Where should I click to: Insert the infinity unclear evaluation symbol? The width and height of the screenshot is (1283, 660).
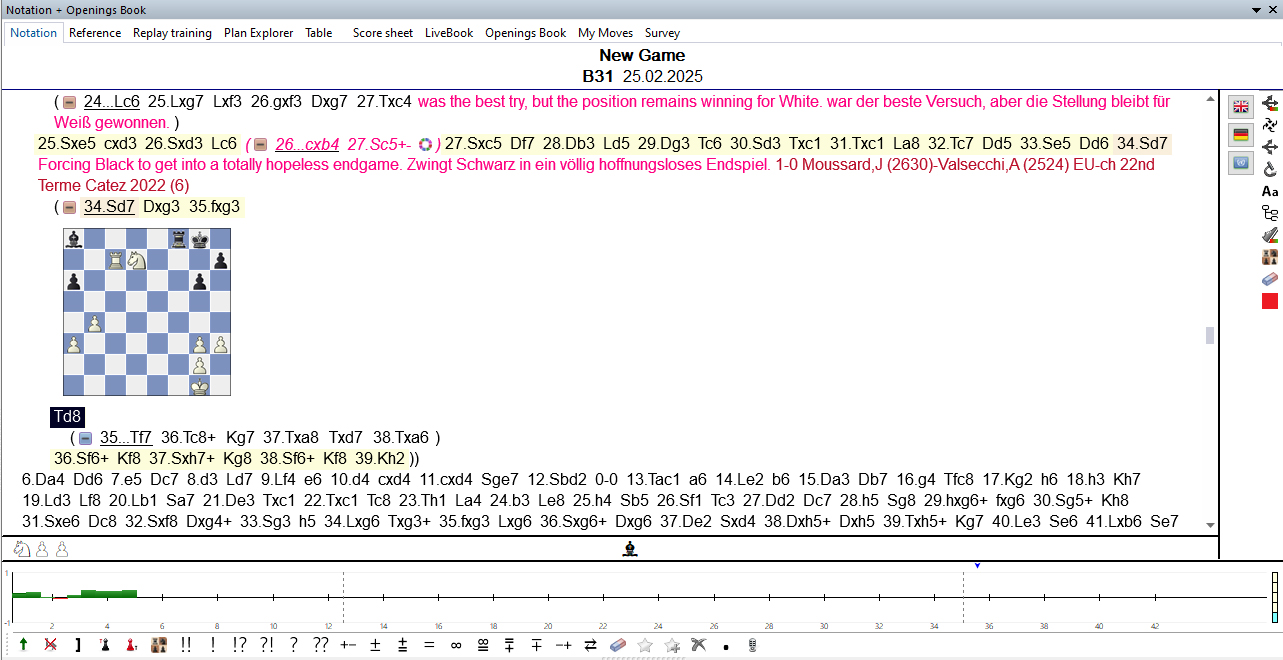pyautogui.click(x=455, y=645)
